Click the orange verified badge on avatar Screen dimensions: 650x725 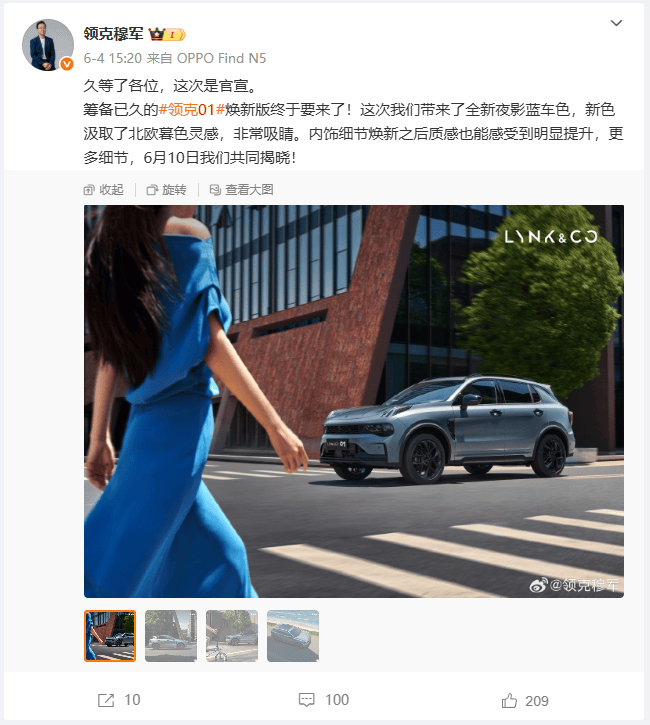[x=67, y=64]
